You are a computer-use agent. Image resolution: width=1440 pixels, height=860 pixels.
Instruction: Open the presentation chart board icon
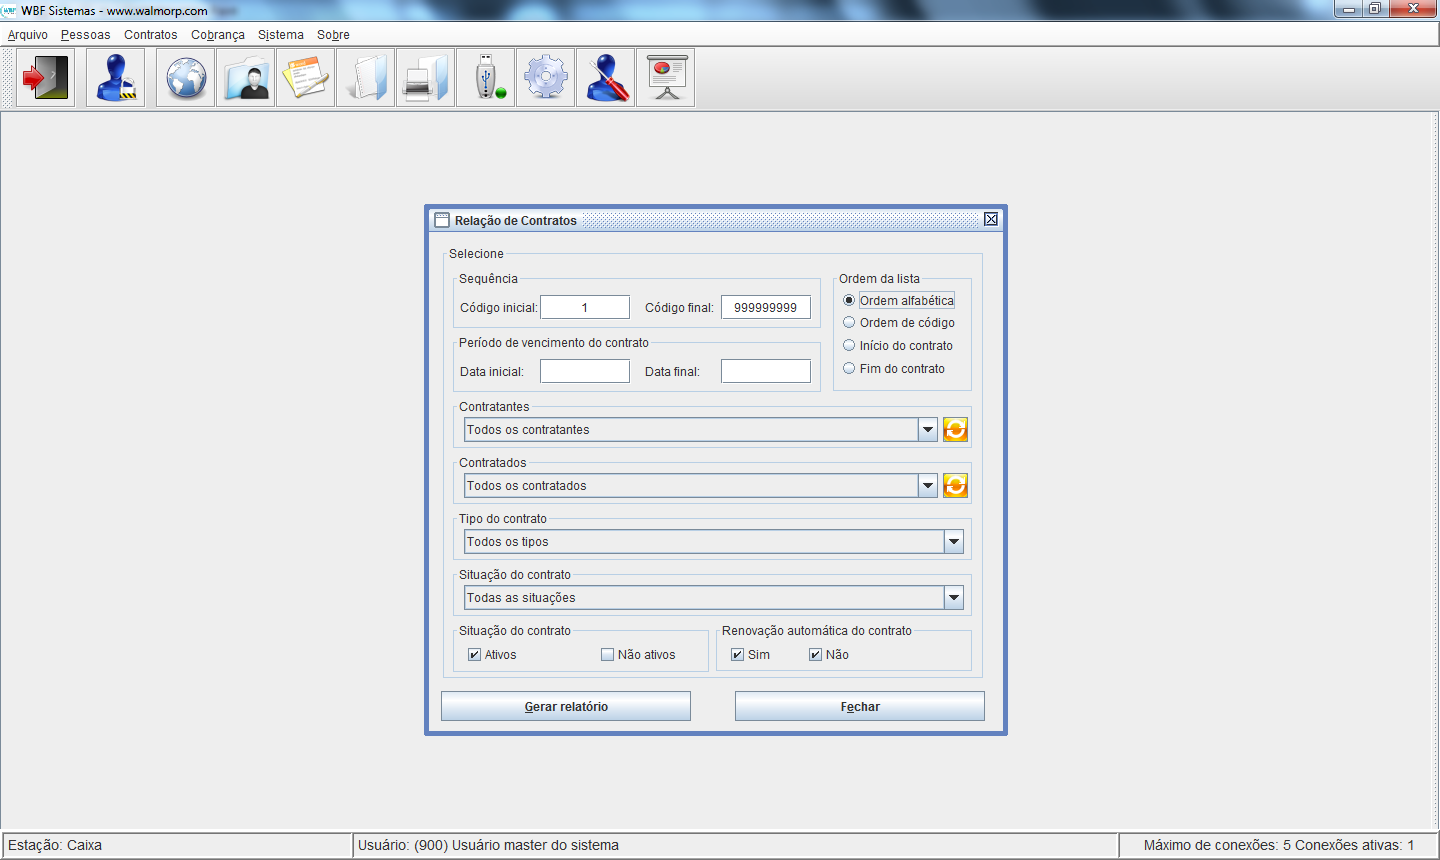(x=666, y=78)
